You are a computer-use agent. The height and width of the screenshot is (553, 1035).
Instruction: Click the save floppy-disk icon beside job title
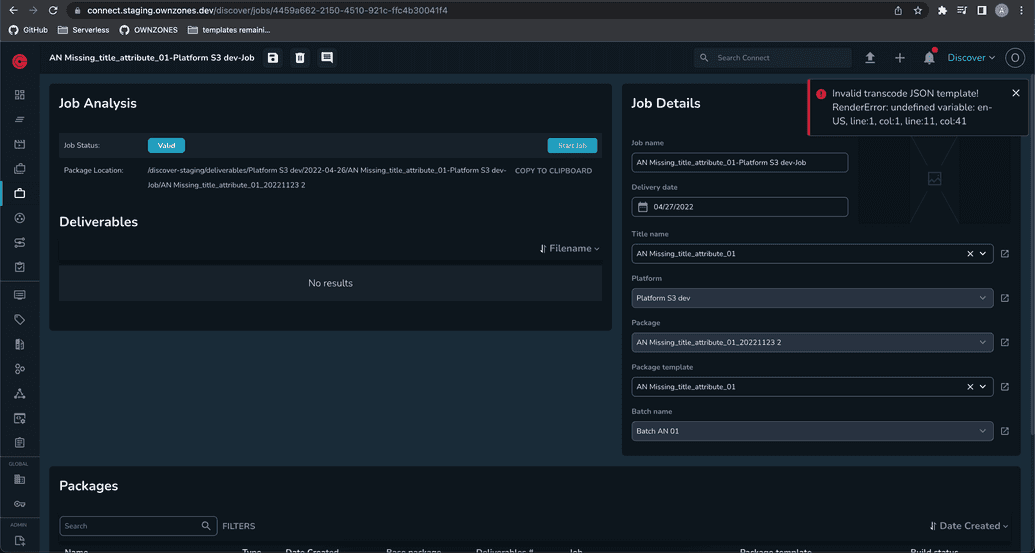pyautogui.click(x=273, y=58)
